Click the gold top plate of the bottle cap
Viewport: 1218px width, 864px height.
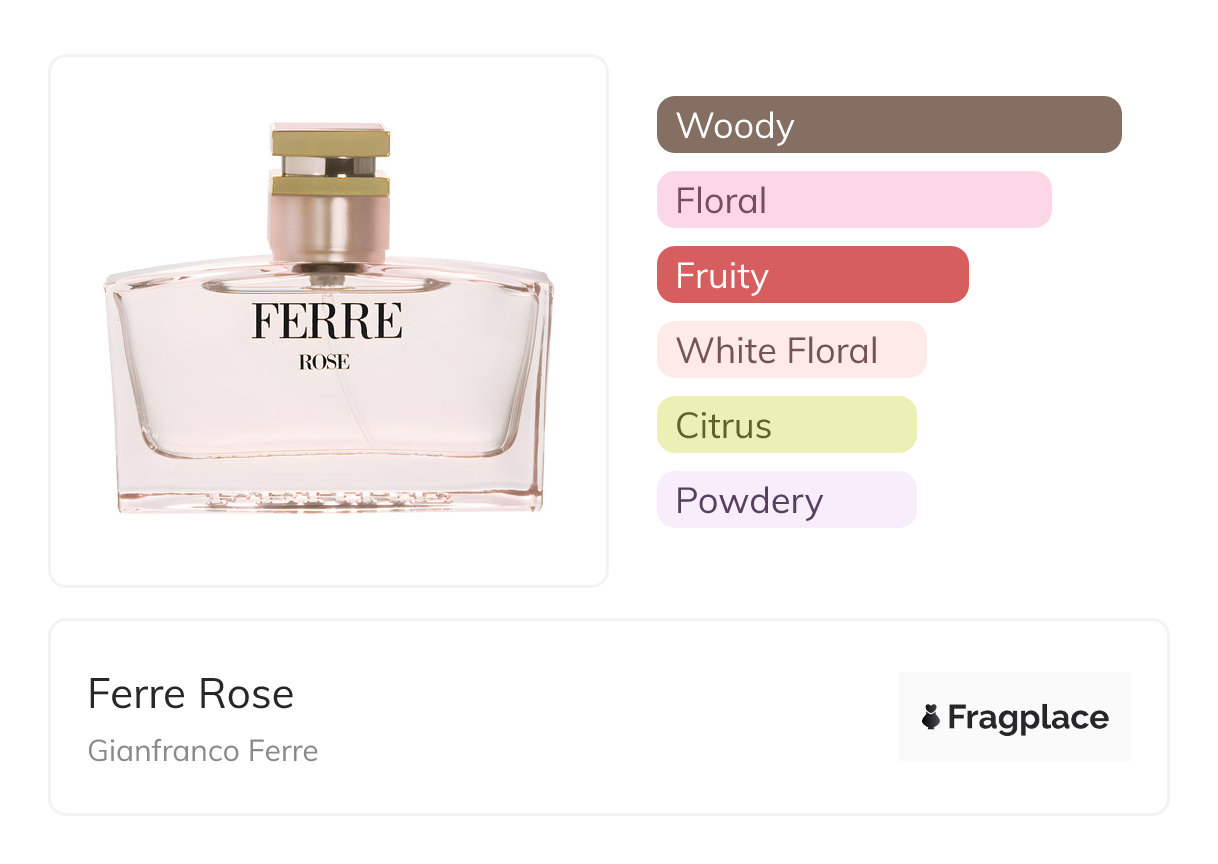pos(329,143)
